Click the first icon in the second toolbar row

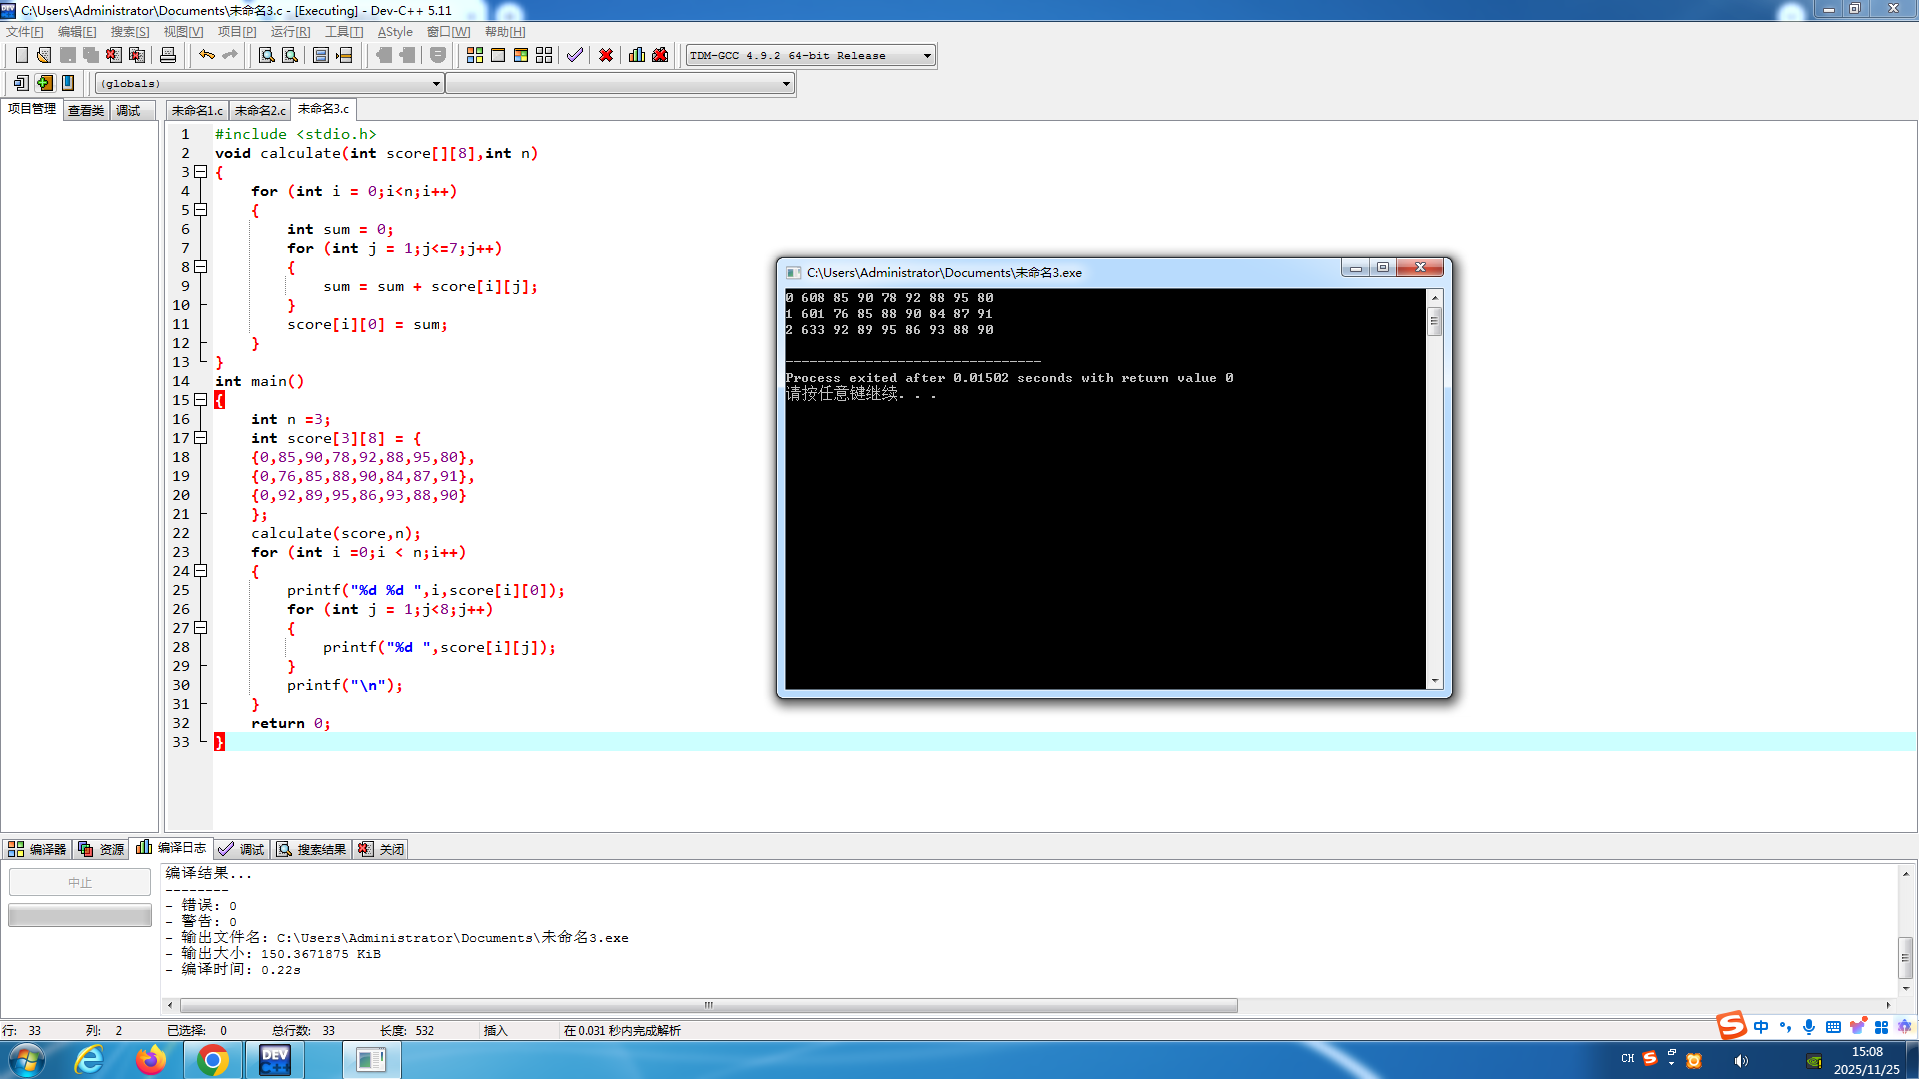[x=21, y=83]
